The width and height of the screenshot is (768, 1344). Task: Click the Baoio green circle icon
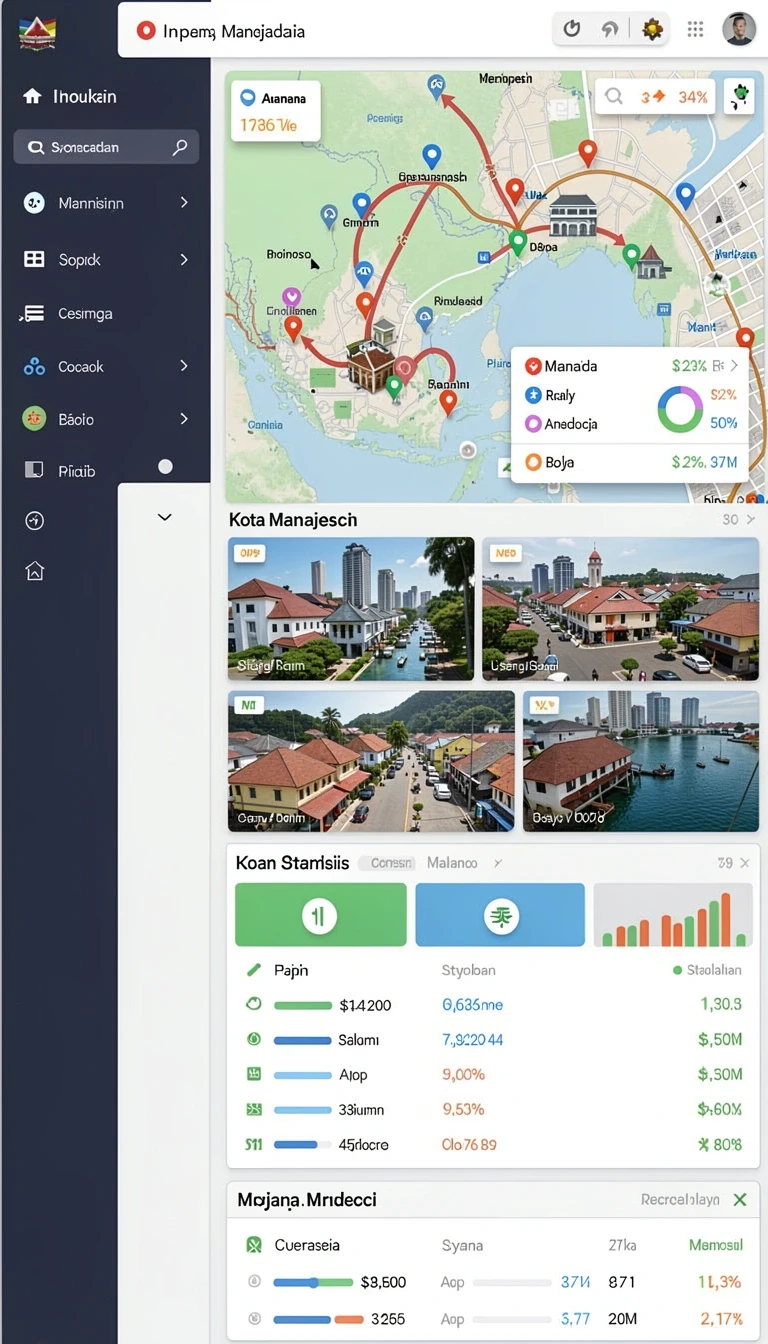34,419
